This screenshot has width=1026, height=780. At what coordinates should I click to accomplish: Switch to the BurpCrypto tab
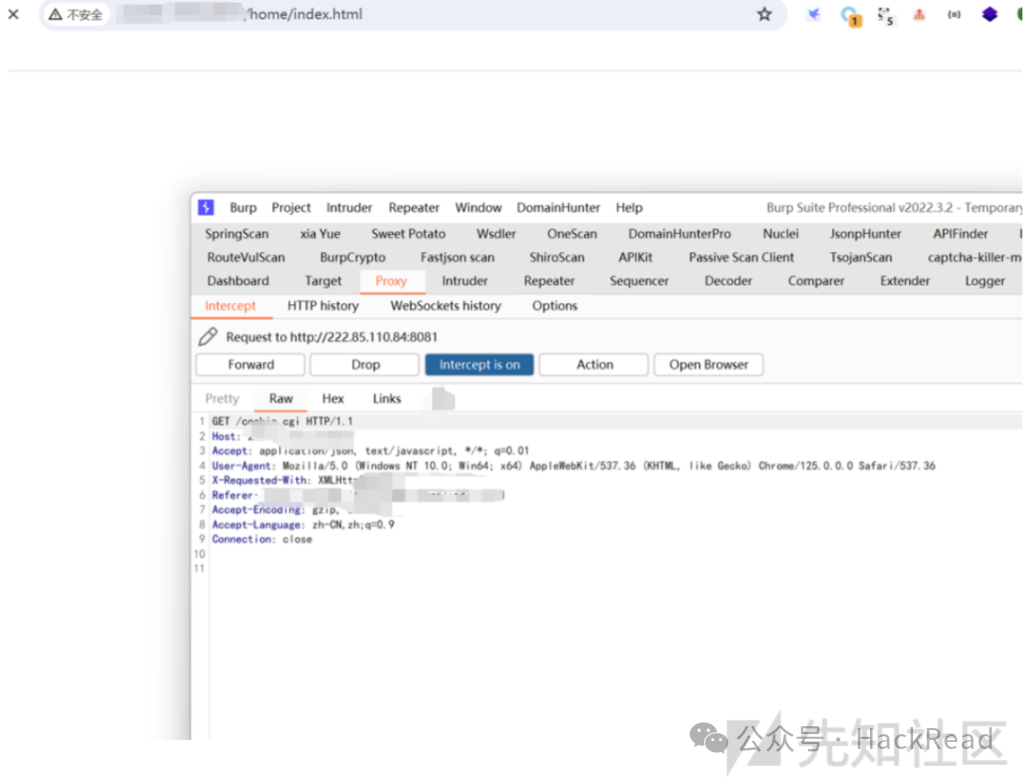click(352, 257)
